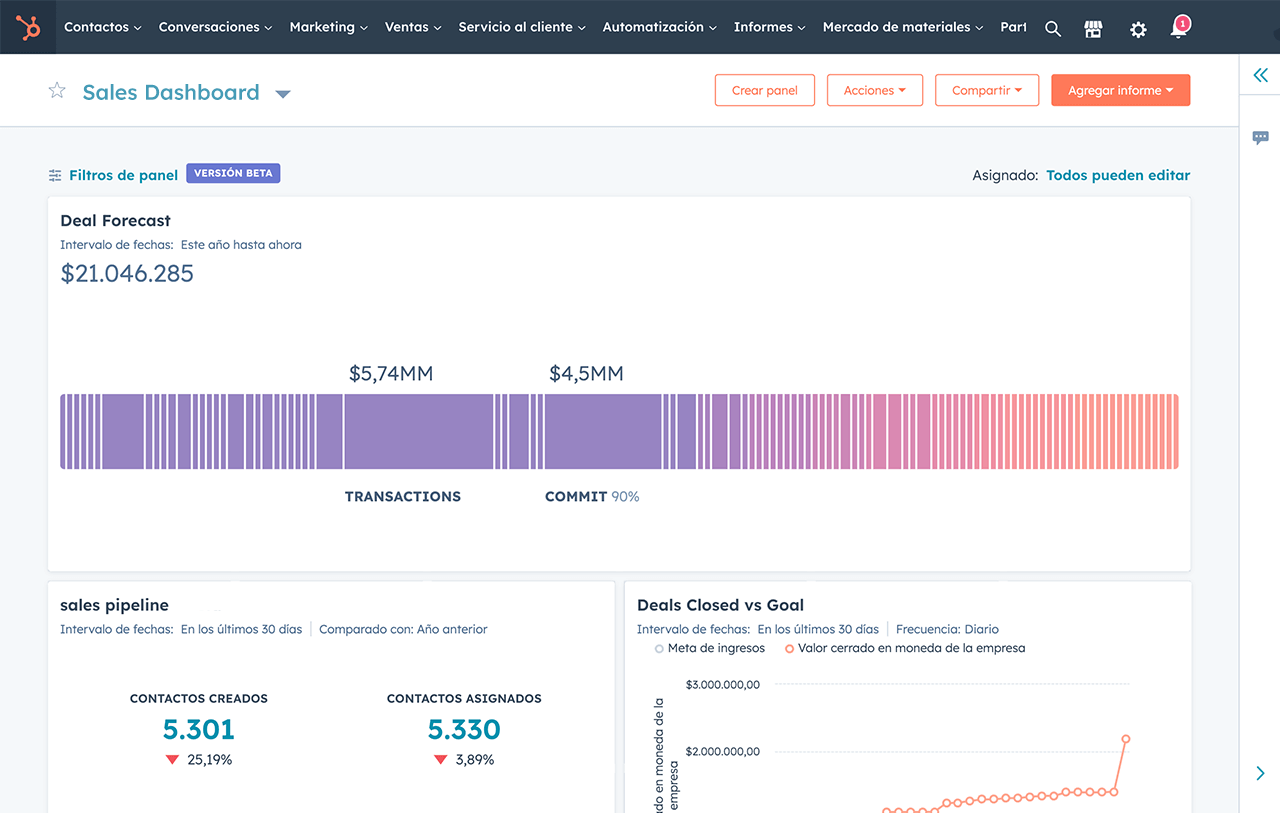Collapse the side panel with double-chevron icon

1260,75
